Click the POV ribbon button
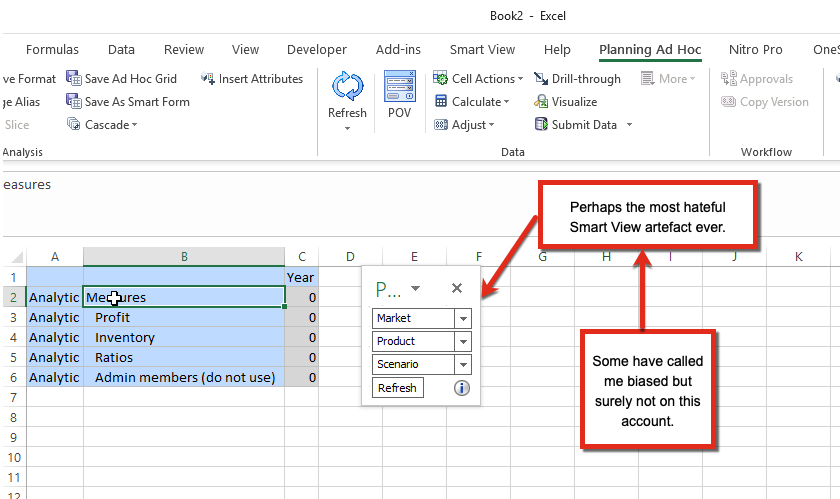840x499 pixels. tap(400, 94)
